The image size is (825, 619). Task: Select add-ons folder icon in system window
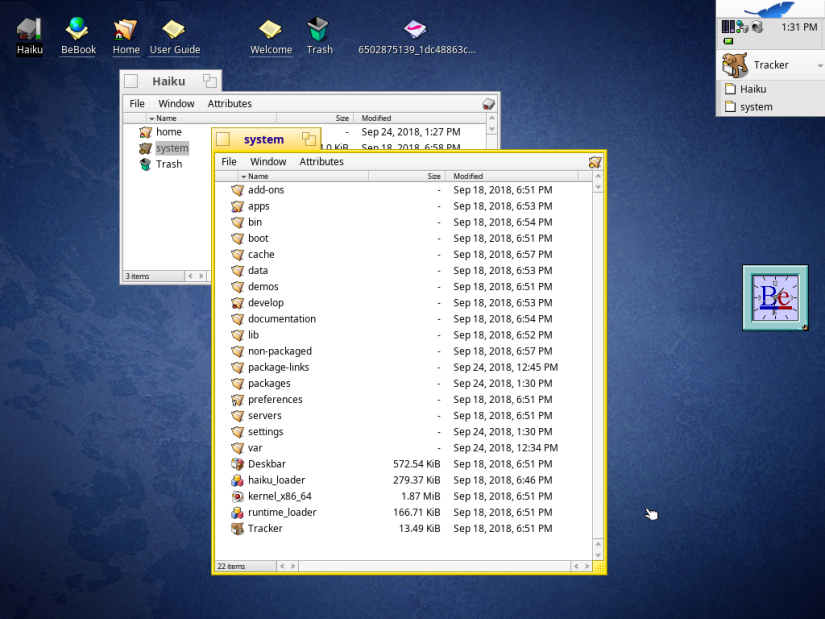coord(238,190)
